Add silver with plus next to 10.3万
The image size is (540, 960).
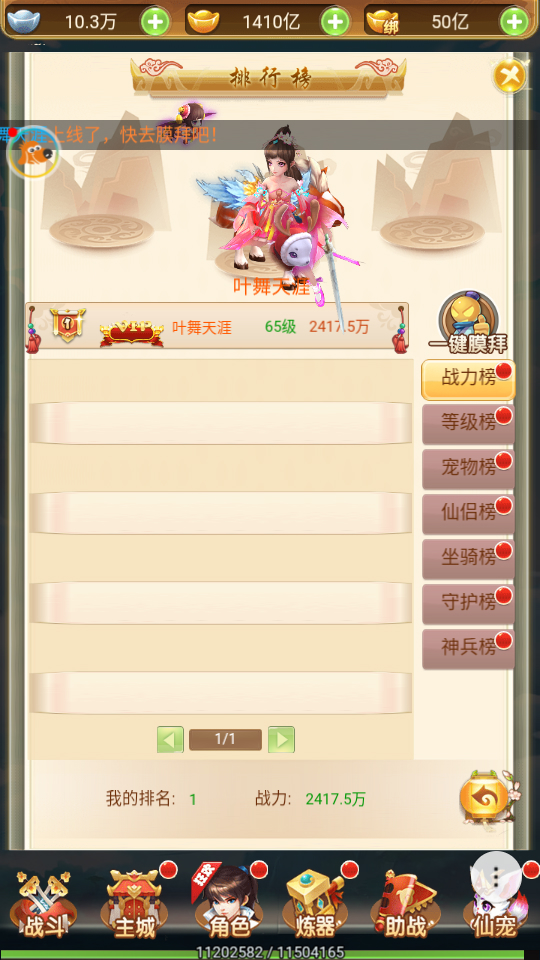point(156,23)
